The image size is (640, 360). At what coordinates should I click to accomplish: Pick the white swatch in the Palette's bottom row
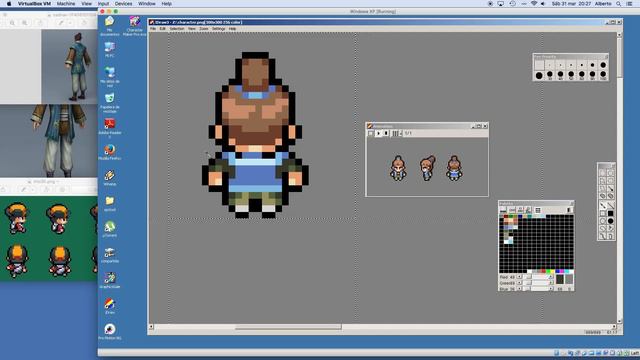click(x=529, y=271)
